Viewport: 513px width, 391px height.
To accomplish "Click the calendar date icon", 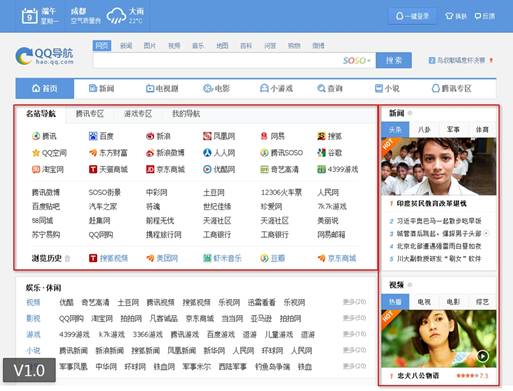I will (x=29, y=16).
